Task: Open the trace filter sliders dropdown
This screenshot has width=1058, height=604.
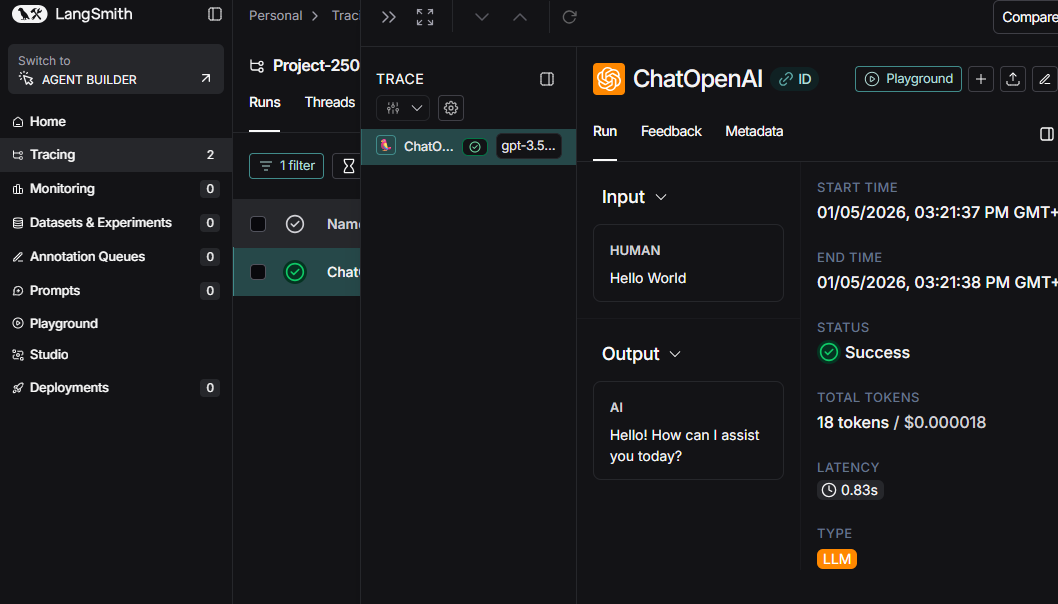Action: (x=403, y=108)
